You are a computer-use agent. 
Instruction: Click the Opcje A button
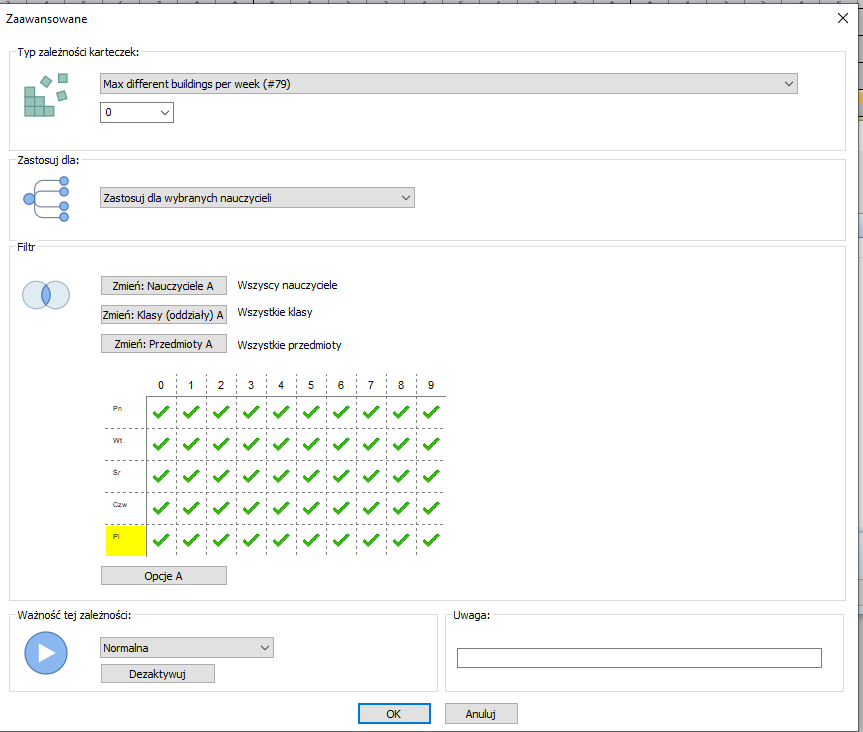[x=163, y=575]
